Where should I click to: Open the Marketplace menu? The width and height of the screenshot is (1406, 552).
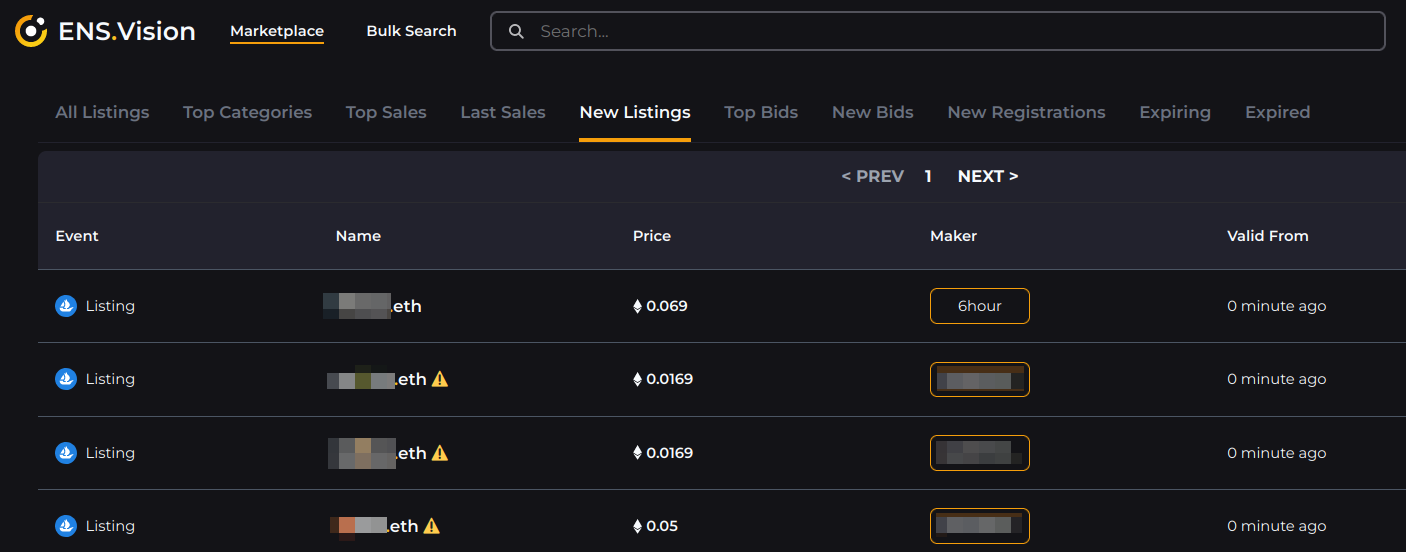pos(277,31)
